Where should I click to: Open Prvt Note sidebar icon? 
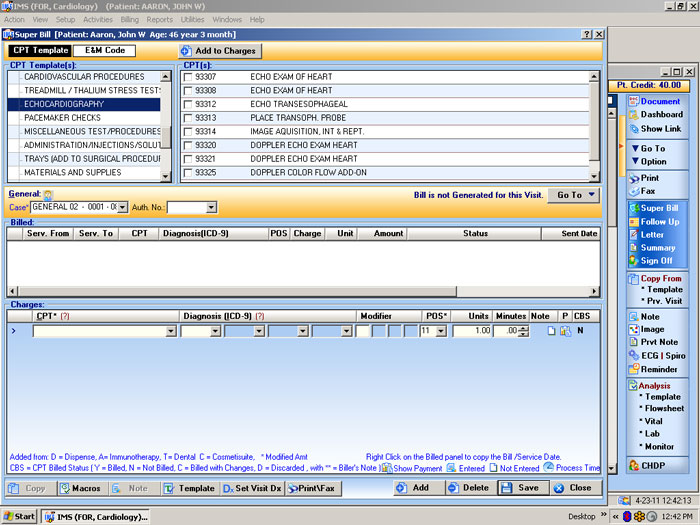pyautogui.click(x=633, y=342)
